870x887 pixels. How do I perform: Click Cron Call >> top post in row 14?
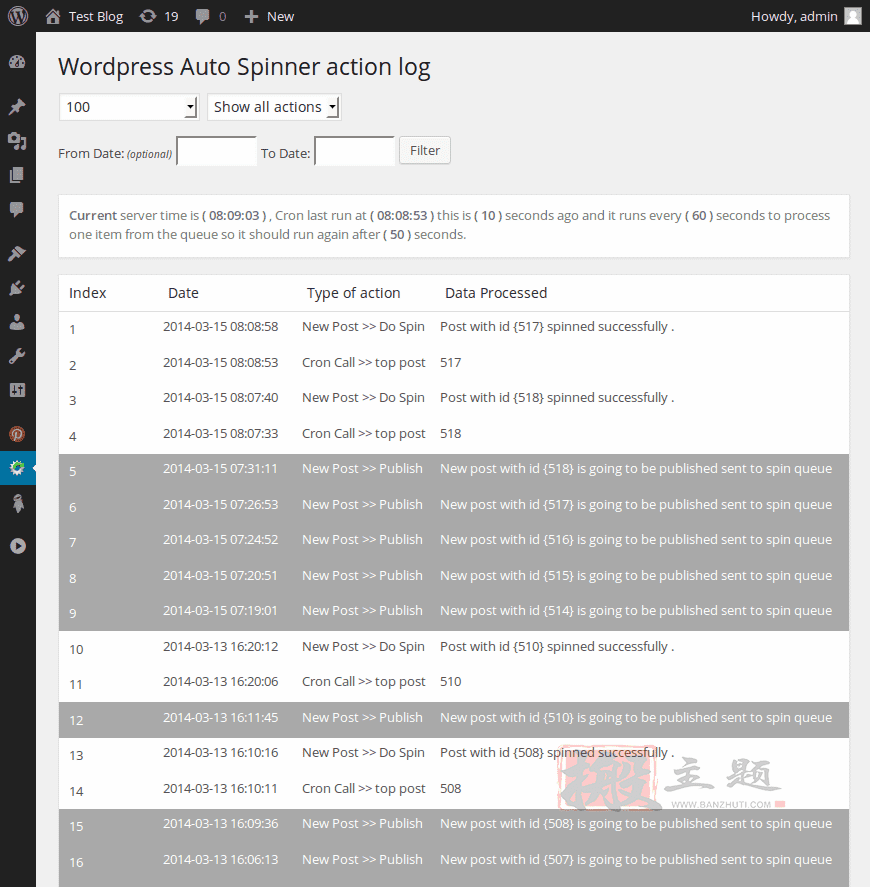tap(363, 789)
